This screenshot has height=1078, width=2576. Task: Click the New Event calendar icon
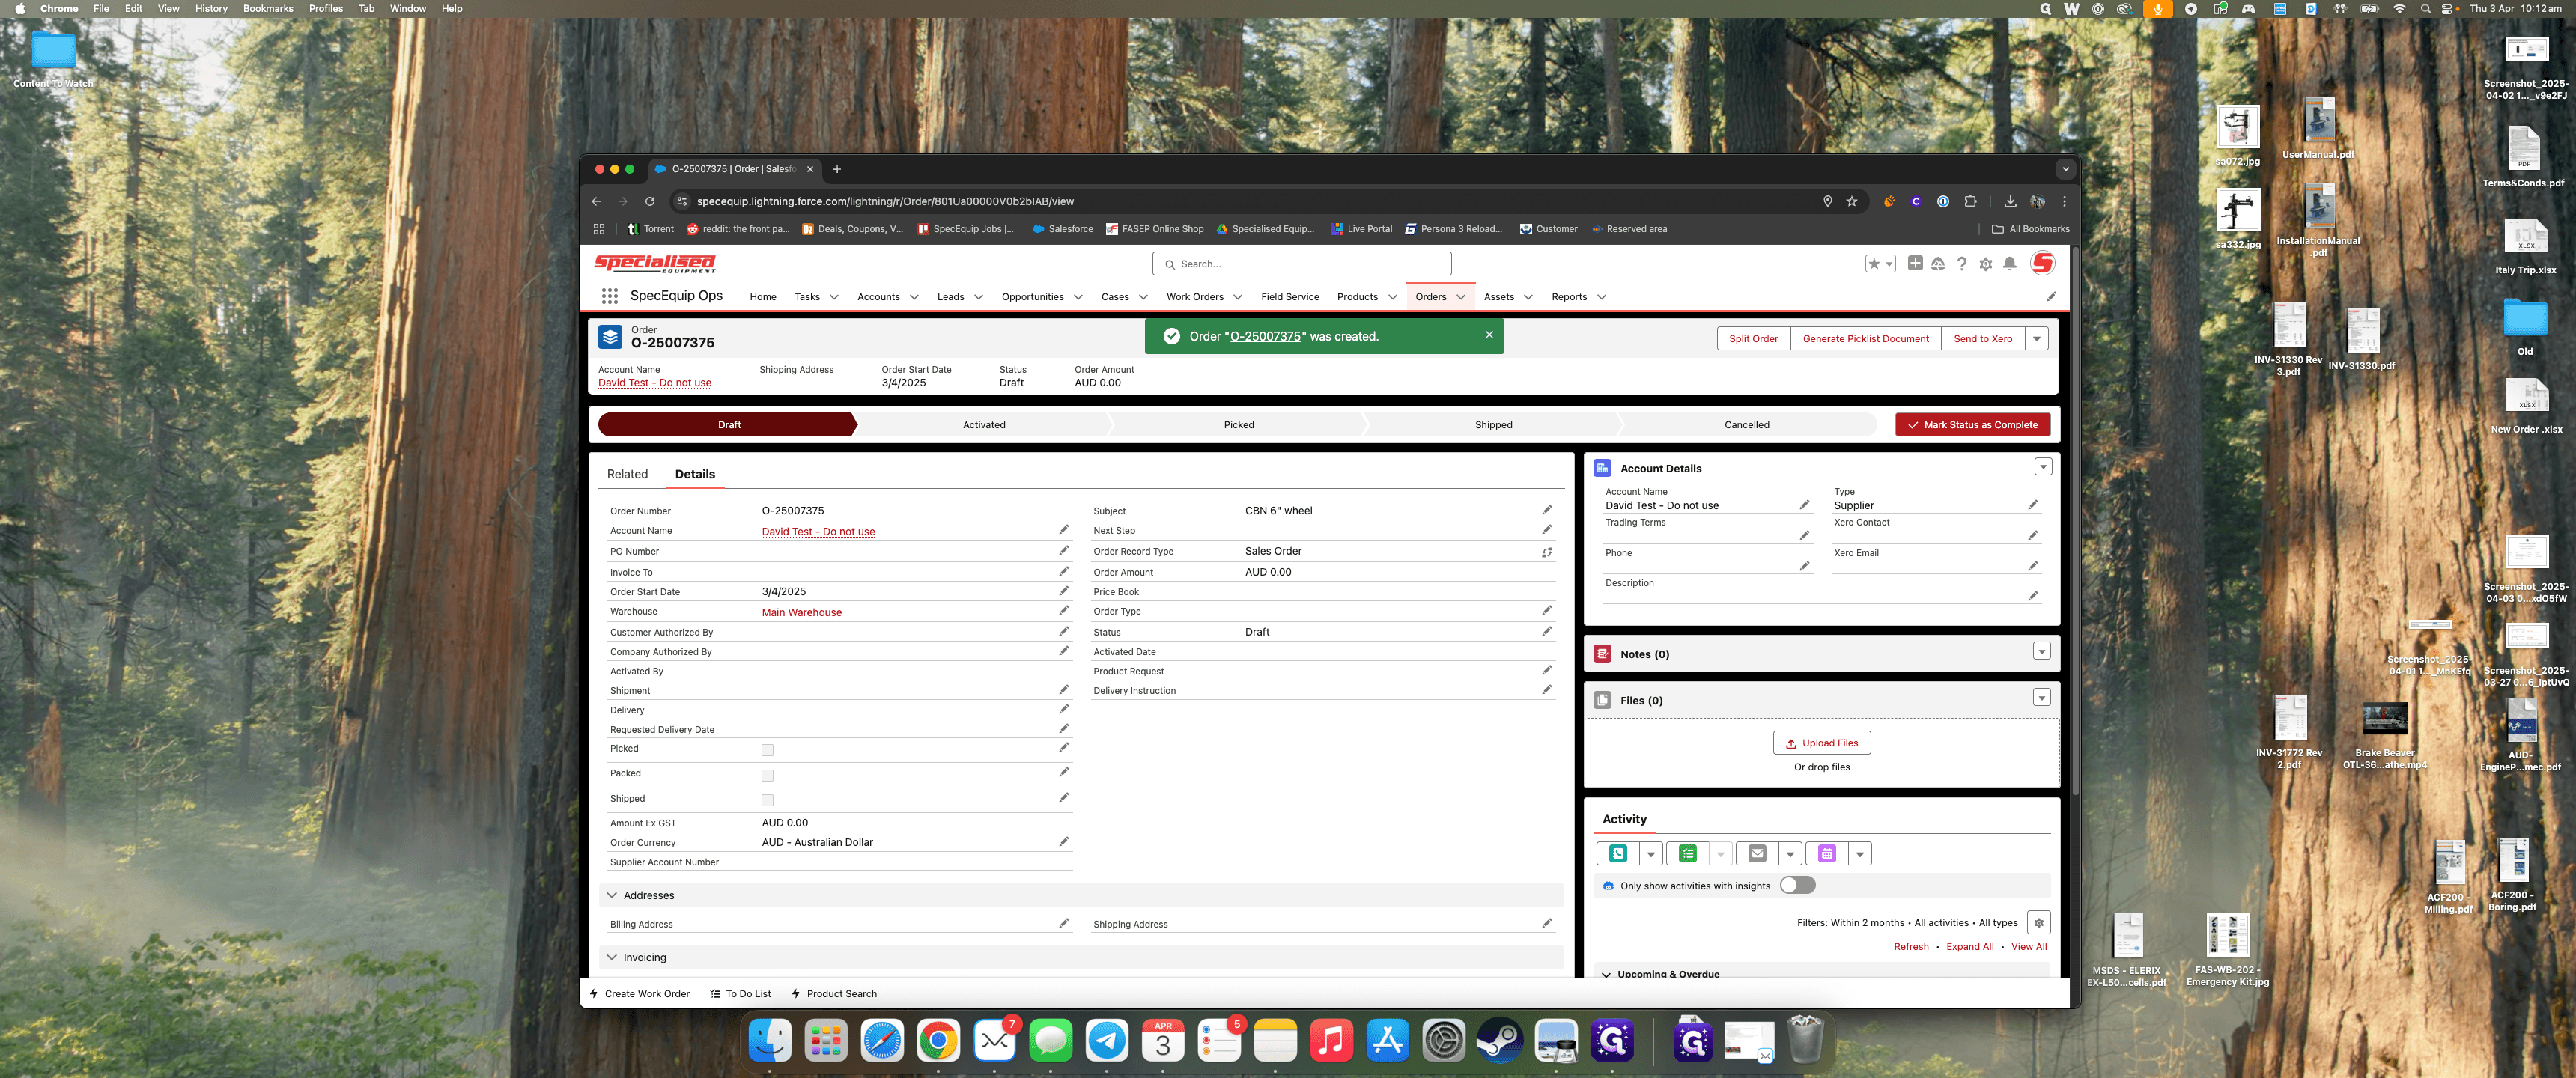tap(1826, 853)
